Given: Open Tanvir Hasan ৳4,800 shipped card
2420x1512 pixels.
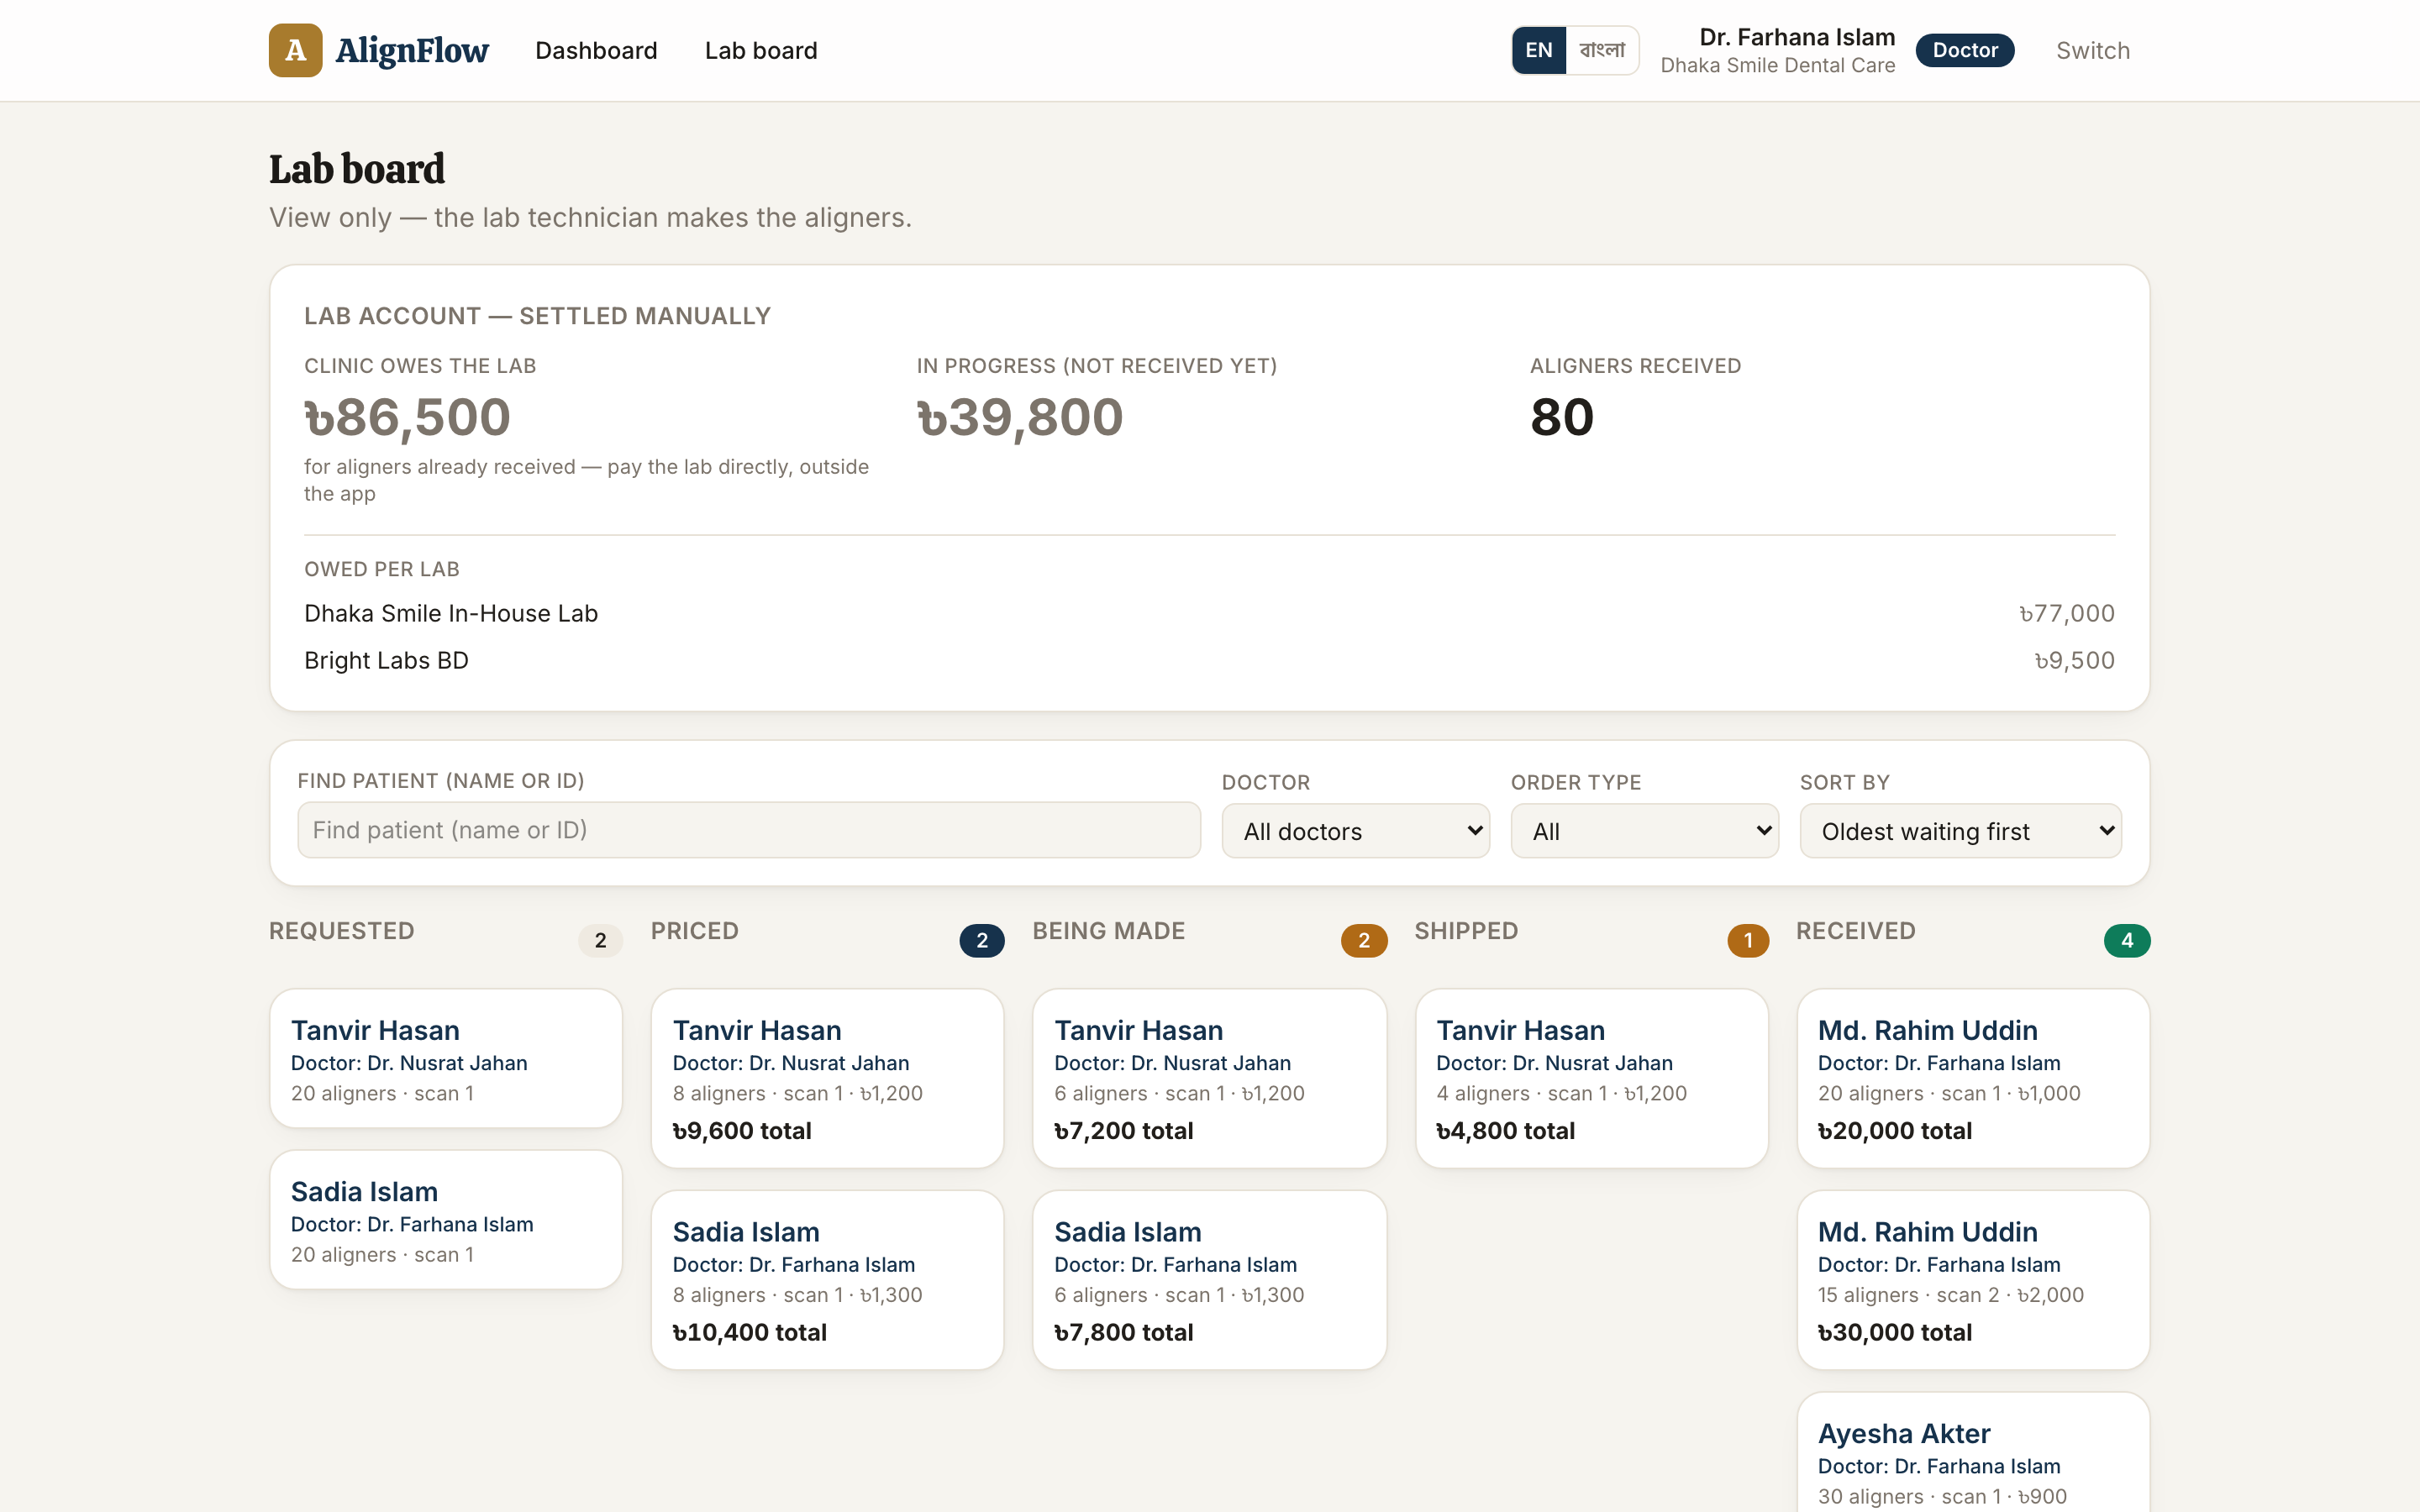Looking at the screenshot, I should pyautogui.click(x=1592, y=1079).
